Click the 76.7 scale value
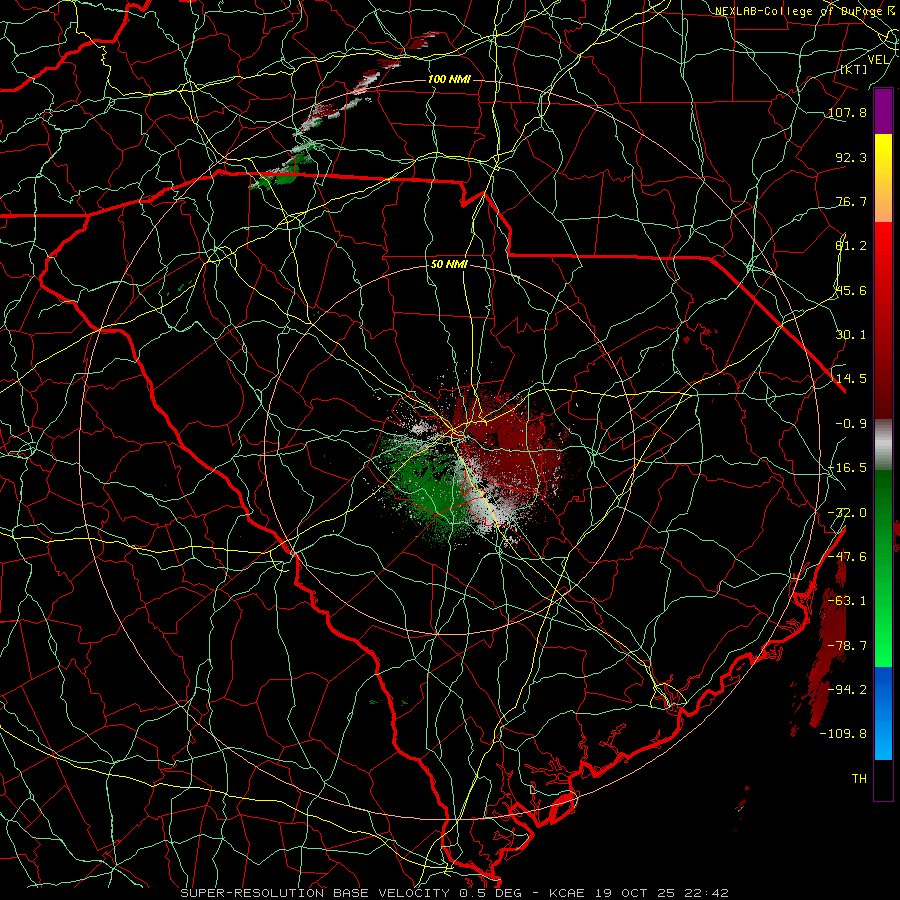Image resolution: width=900 pixels, height=900 pixels. click(851, 201)
